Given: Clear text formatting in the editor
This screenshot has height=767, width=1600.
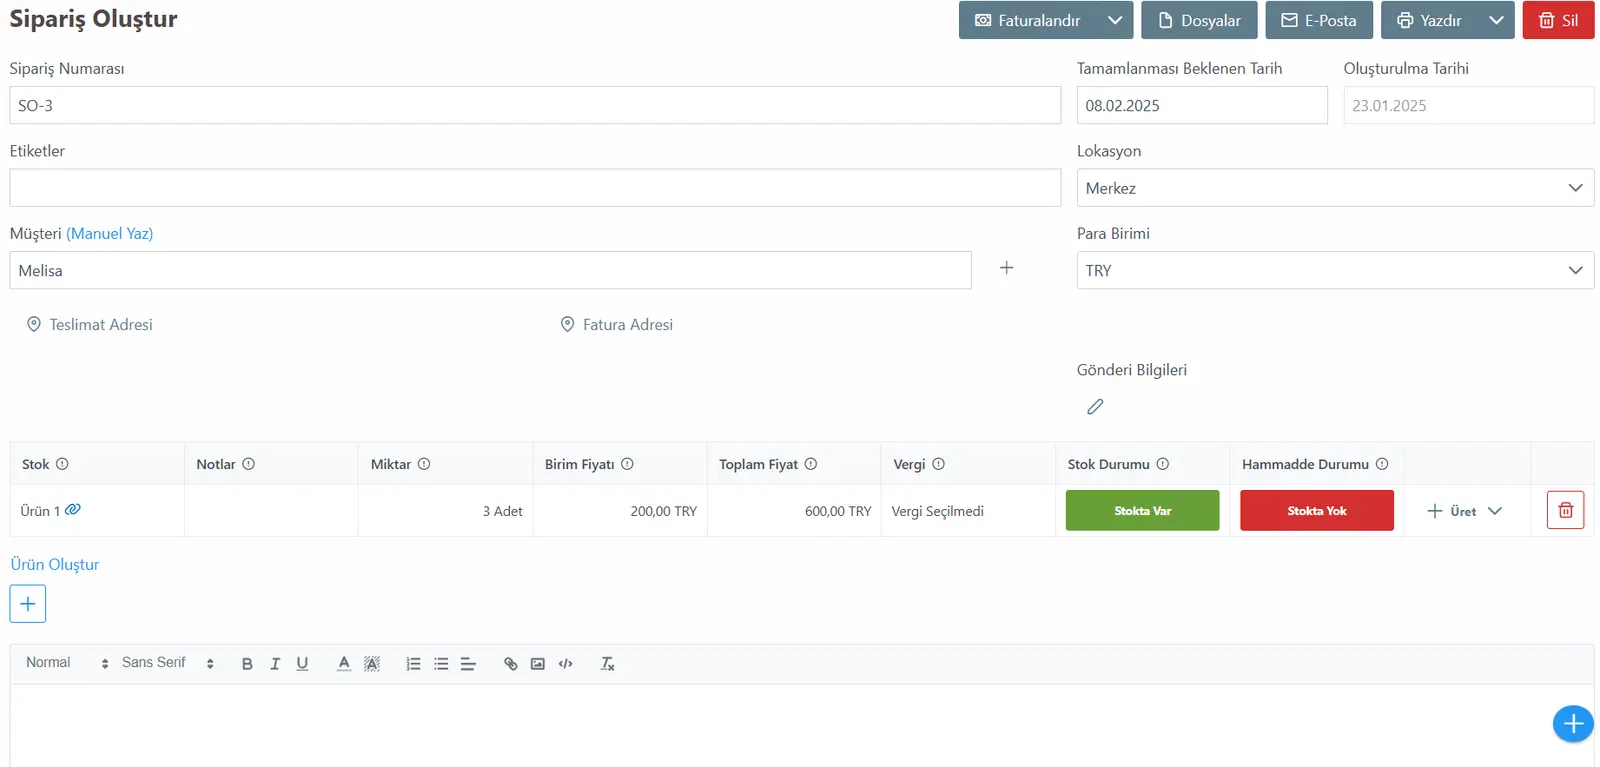Looking at the screenshot, I should [x=607, y=664].
